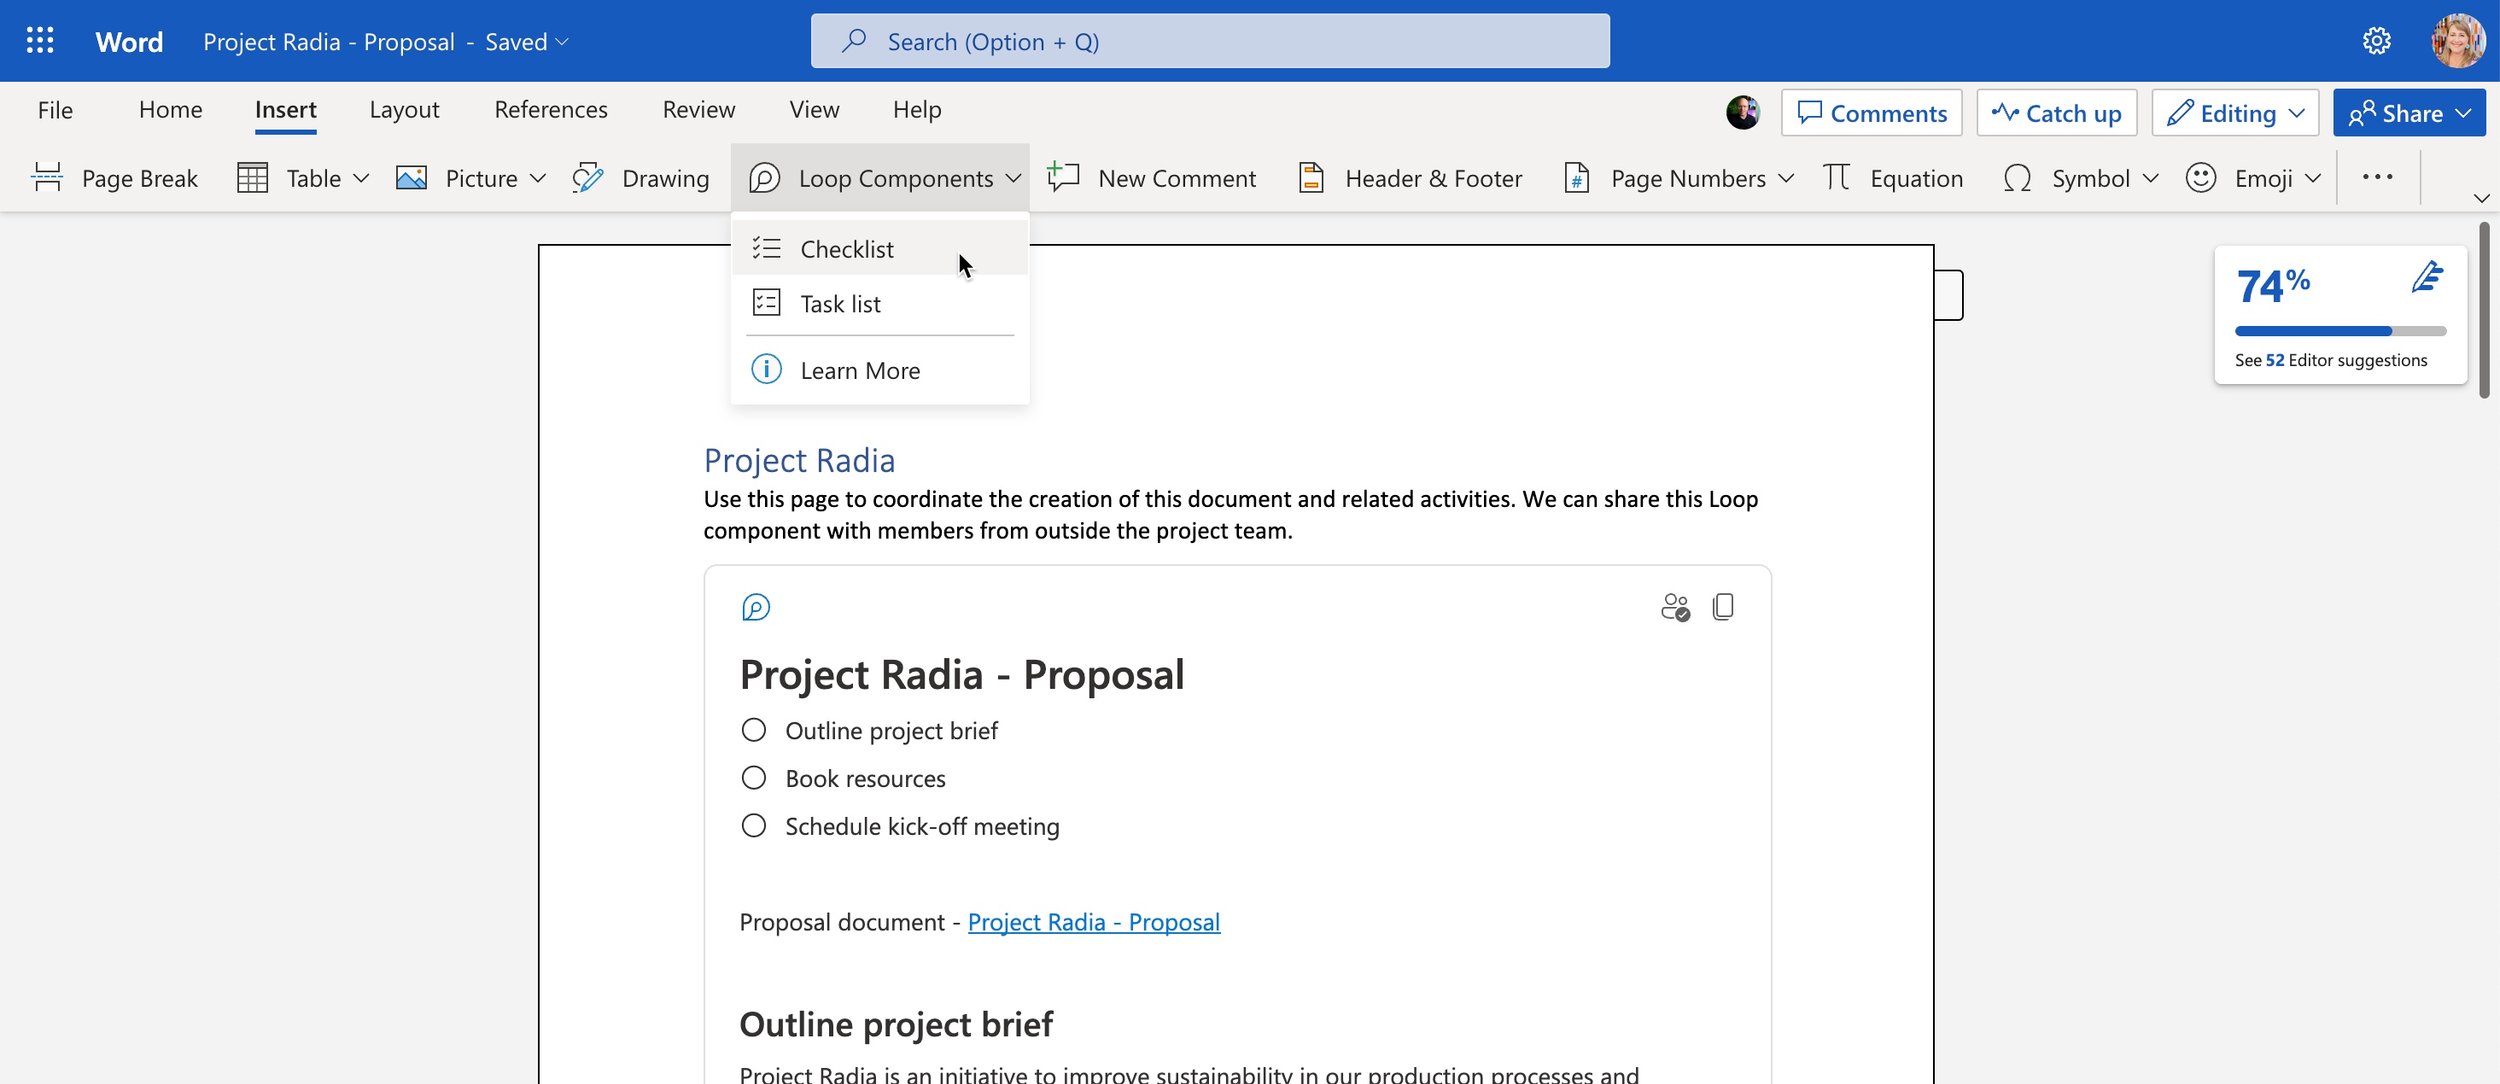This screenshot has height=1084, width=2500.
Task: Toggle Book resources task checkbox
Action: tap(753, 778)
